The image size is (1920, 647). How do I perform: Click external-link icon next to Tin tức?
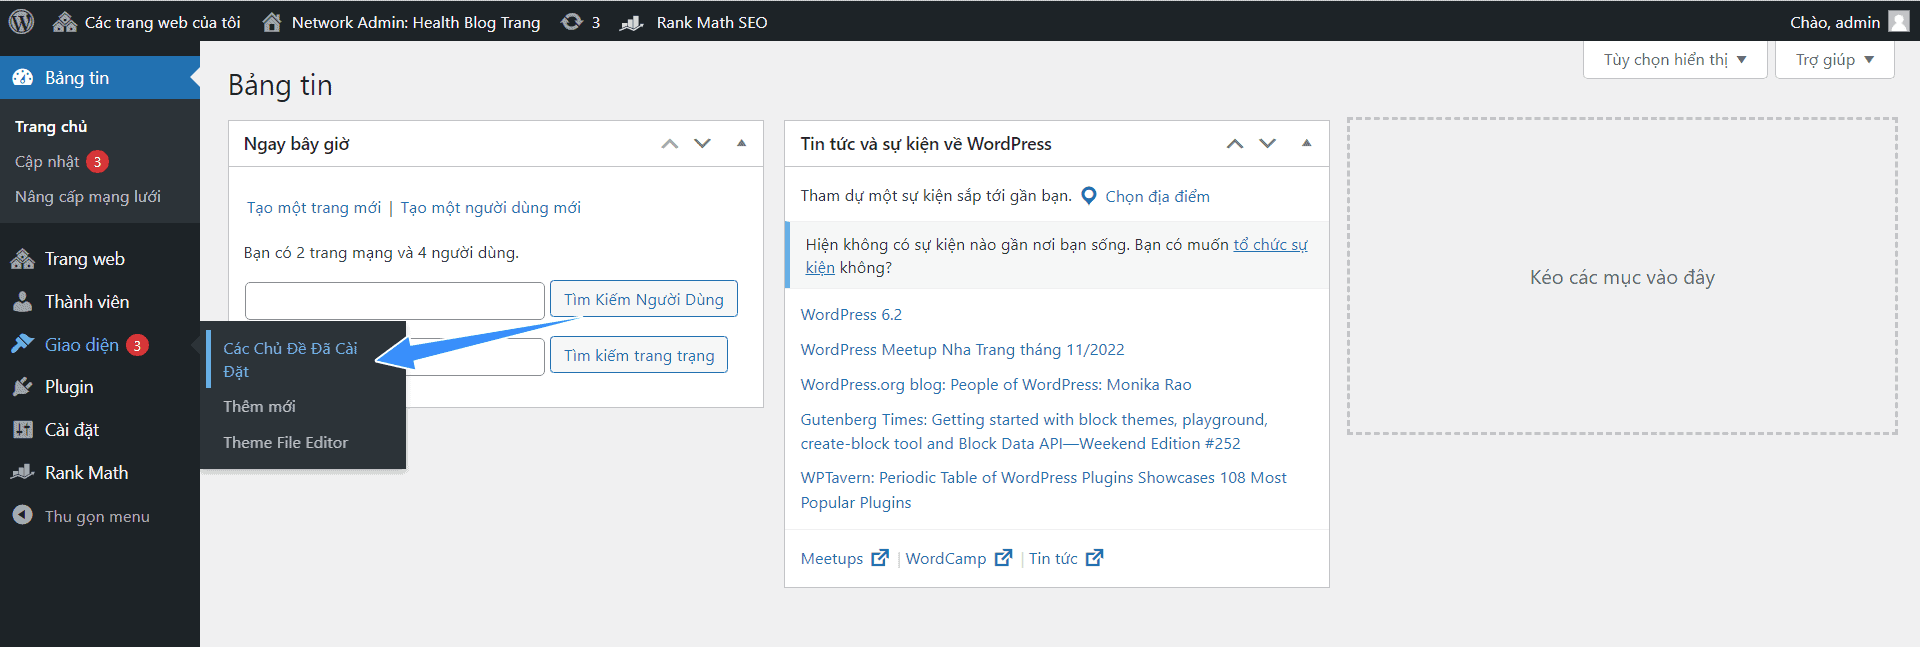click(x=1094, y=557)
